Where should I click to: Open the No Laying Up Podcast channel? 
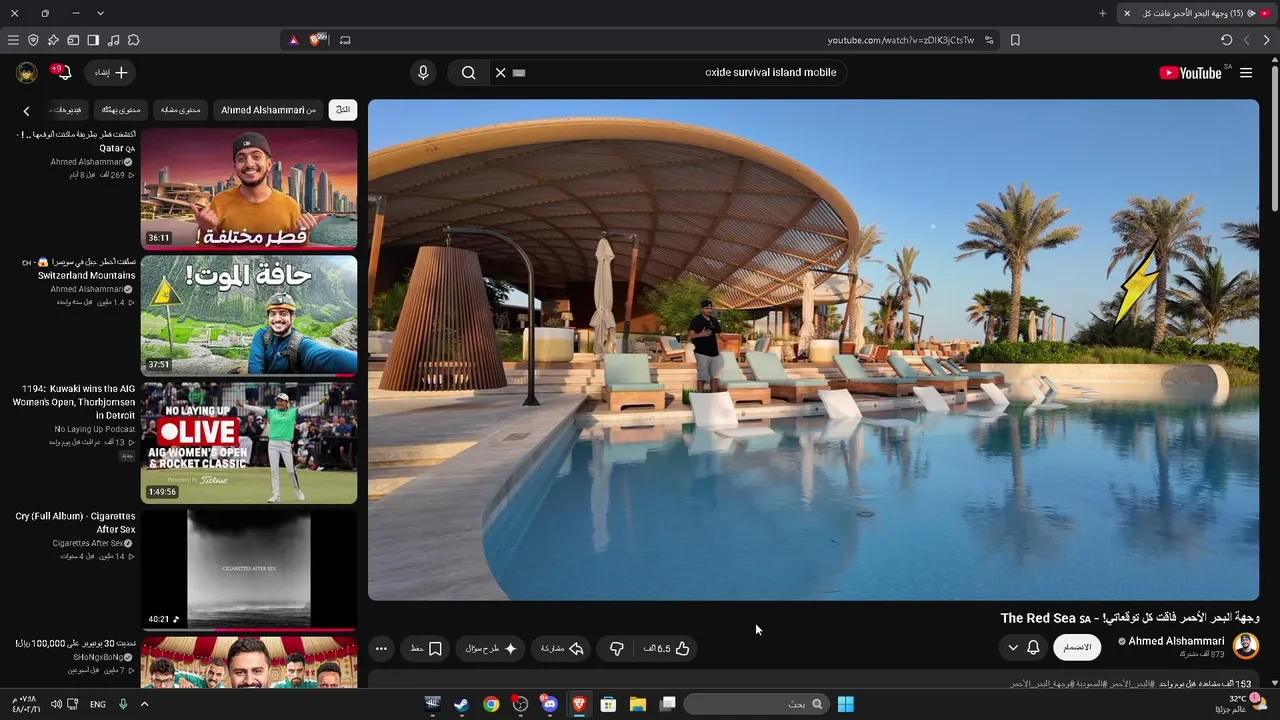tap(94, 429)
